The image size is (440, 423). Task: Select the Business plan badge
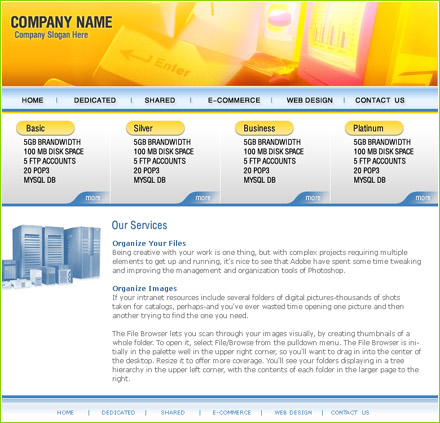(264, 128)
